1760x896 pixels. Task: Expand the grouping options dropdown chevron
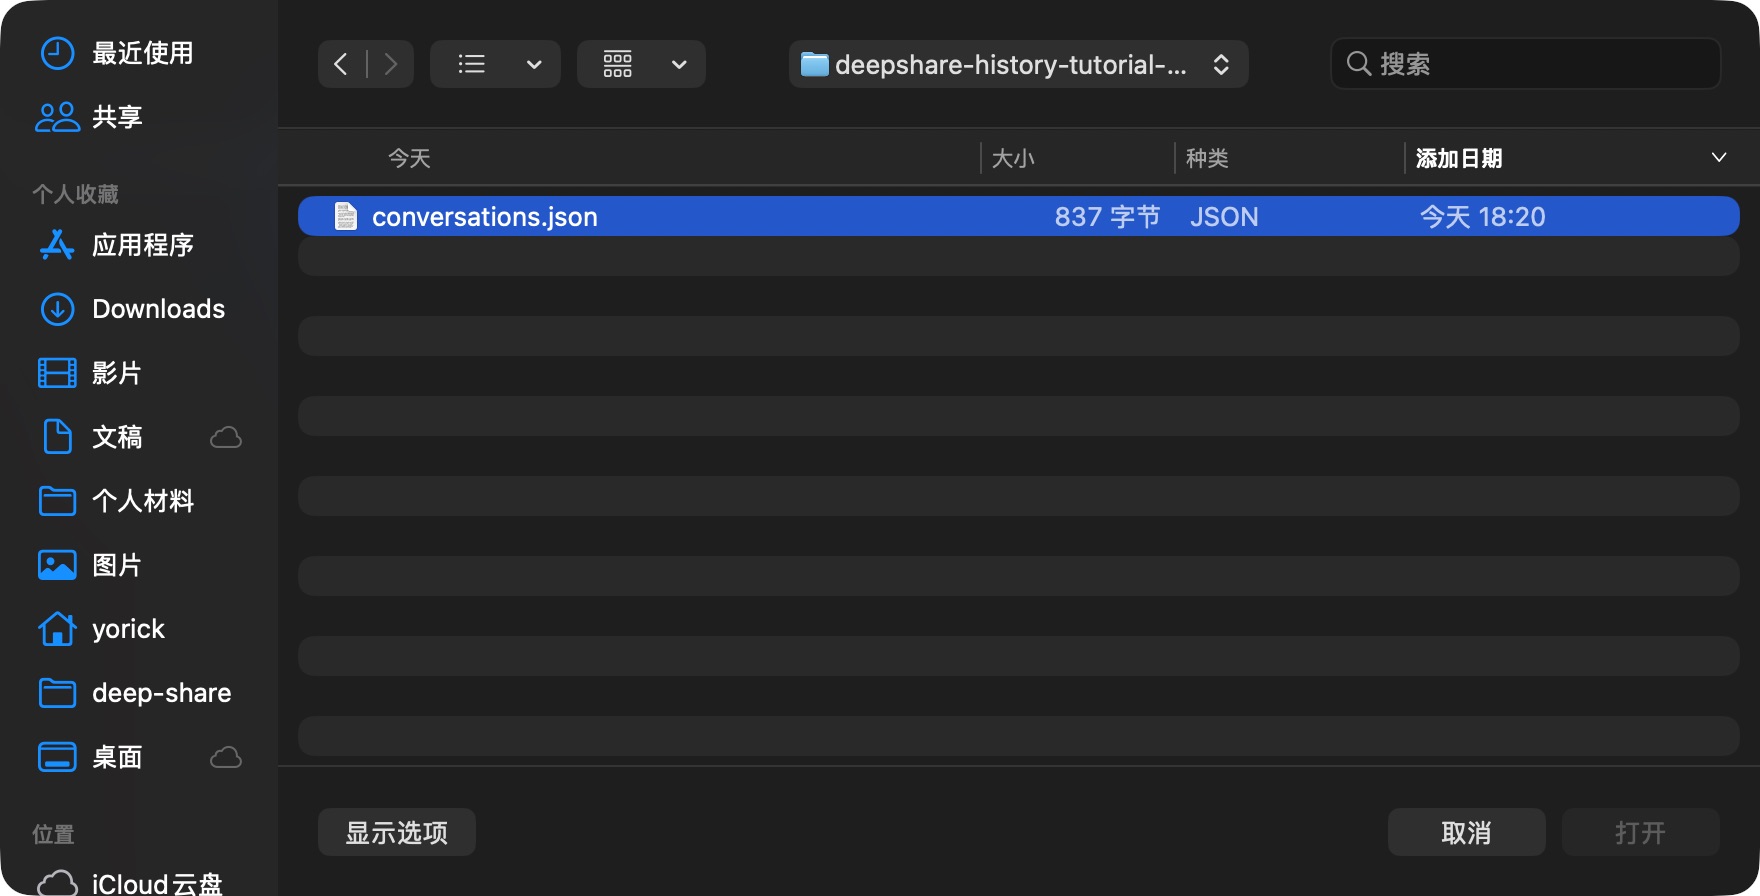pos(679,64)
